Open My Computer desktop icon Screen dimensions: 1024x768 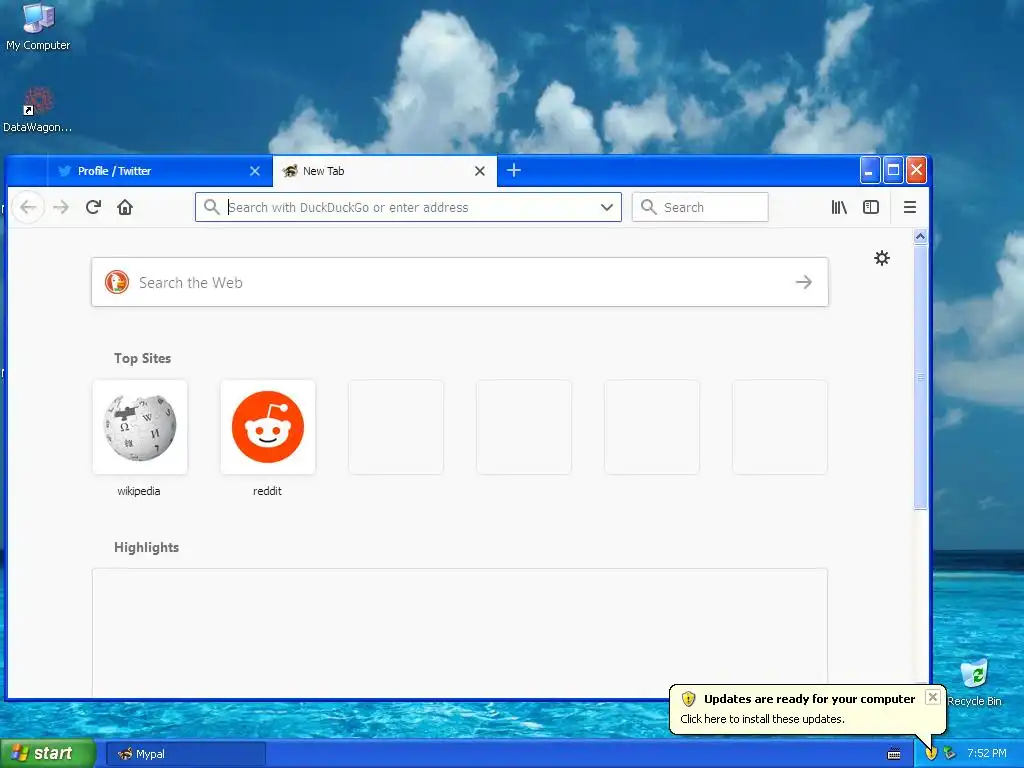pos(38,27)
